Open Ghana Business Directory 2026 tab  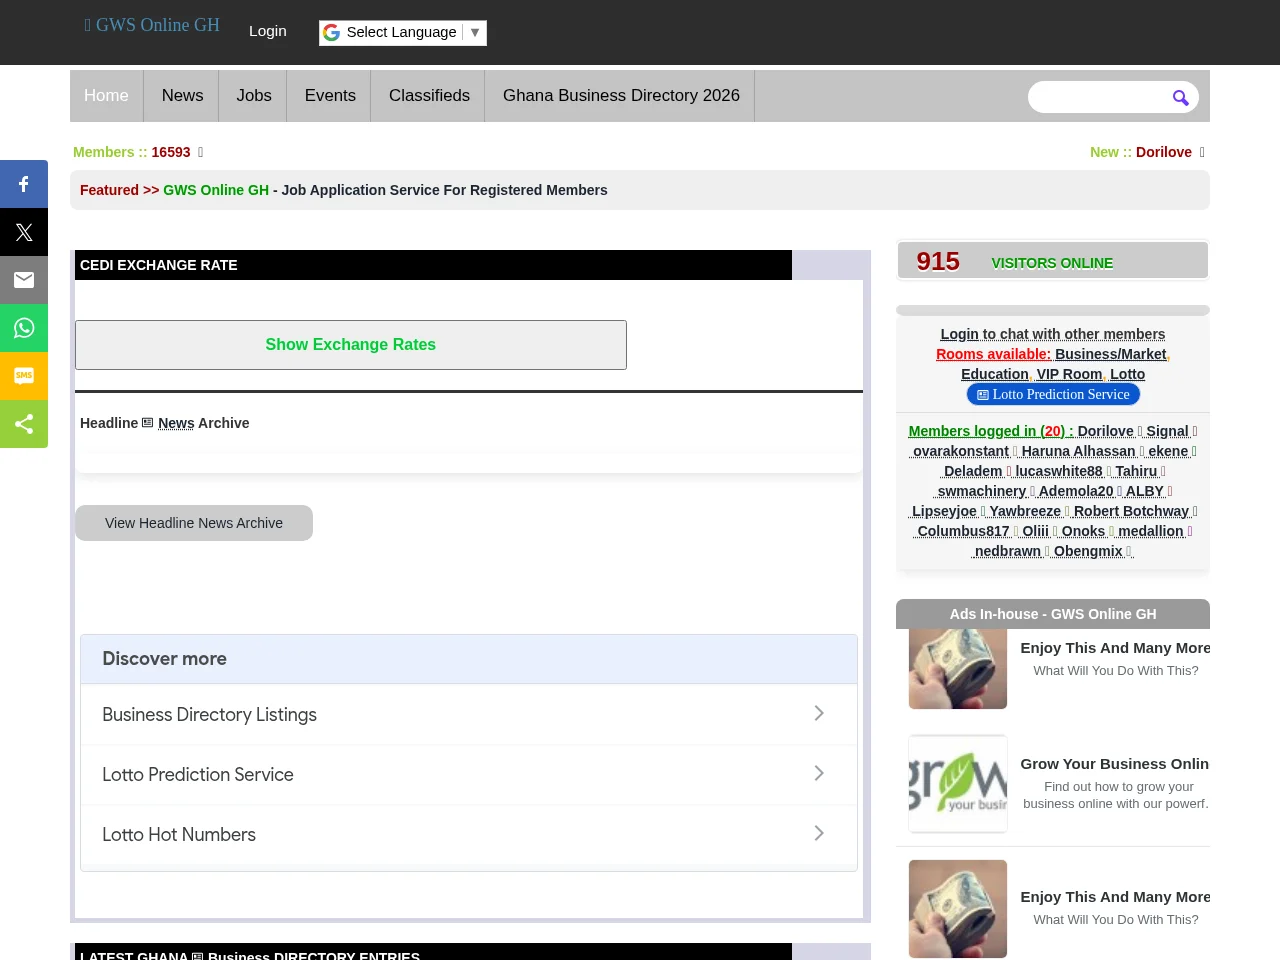click(621, 96)
